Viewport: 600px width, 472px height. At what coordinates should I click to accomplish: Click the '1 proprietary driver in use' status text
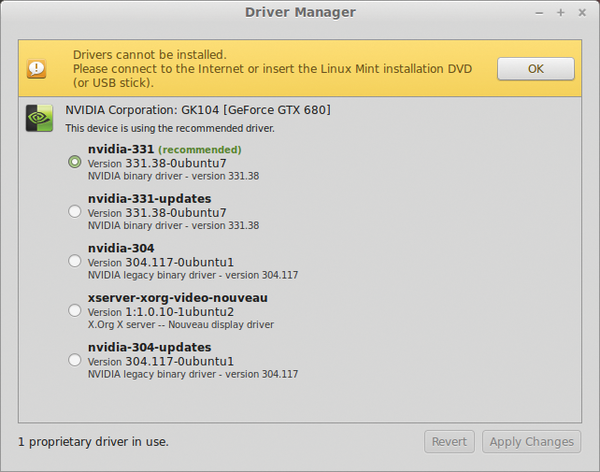[93, 441]
